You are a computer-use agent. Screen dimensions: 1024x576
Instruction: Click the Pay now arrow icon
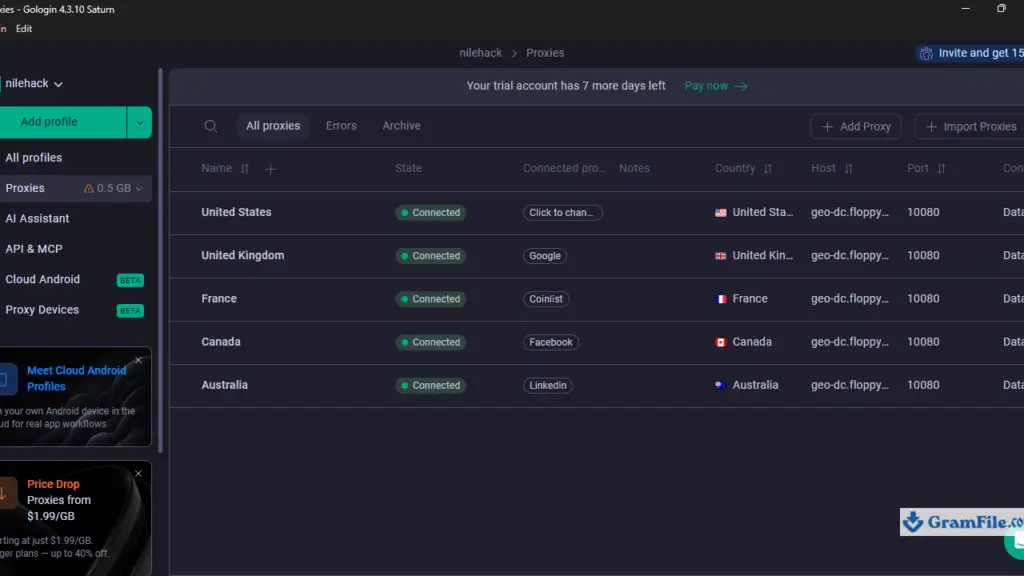coord(741,86)
